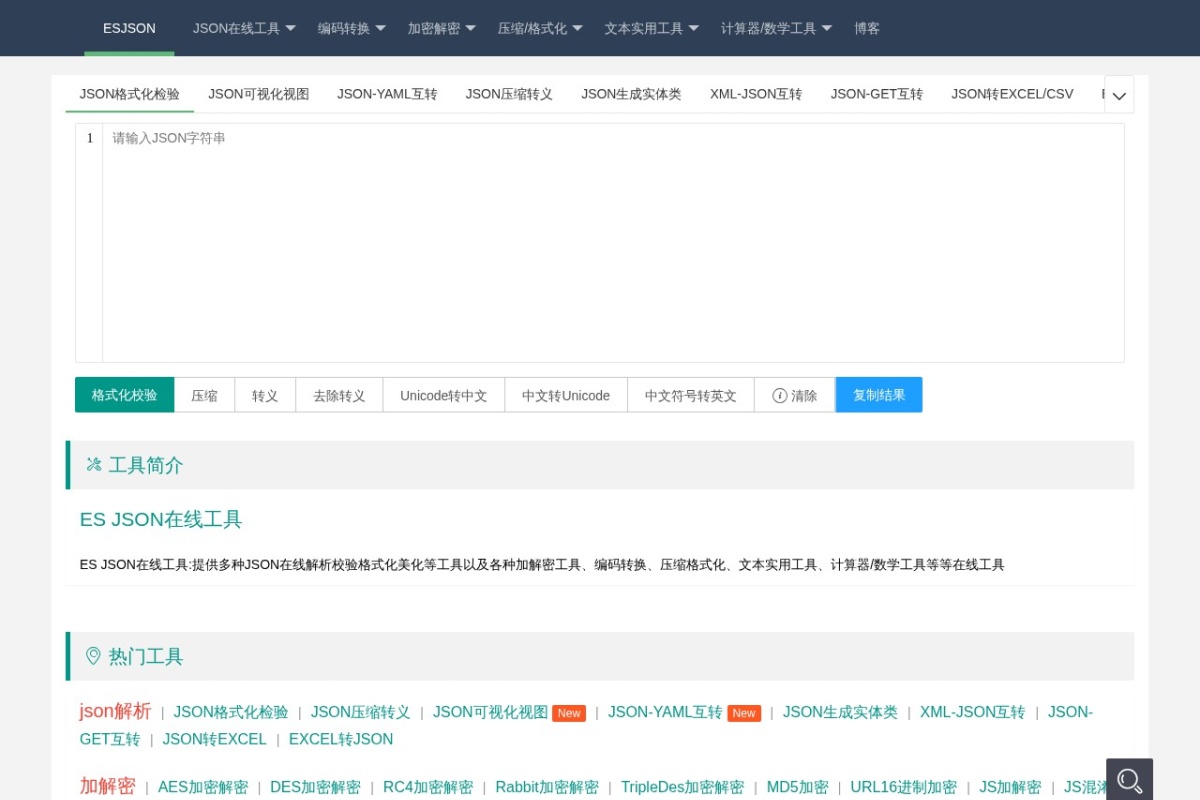Open the JSON格式化检验 link in 热门工具
Screen dimensions: 1200x800
[x=231, y=712]
